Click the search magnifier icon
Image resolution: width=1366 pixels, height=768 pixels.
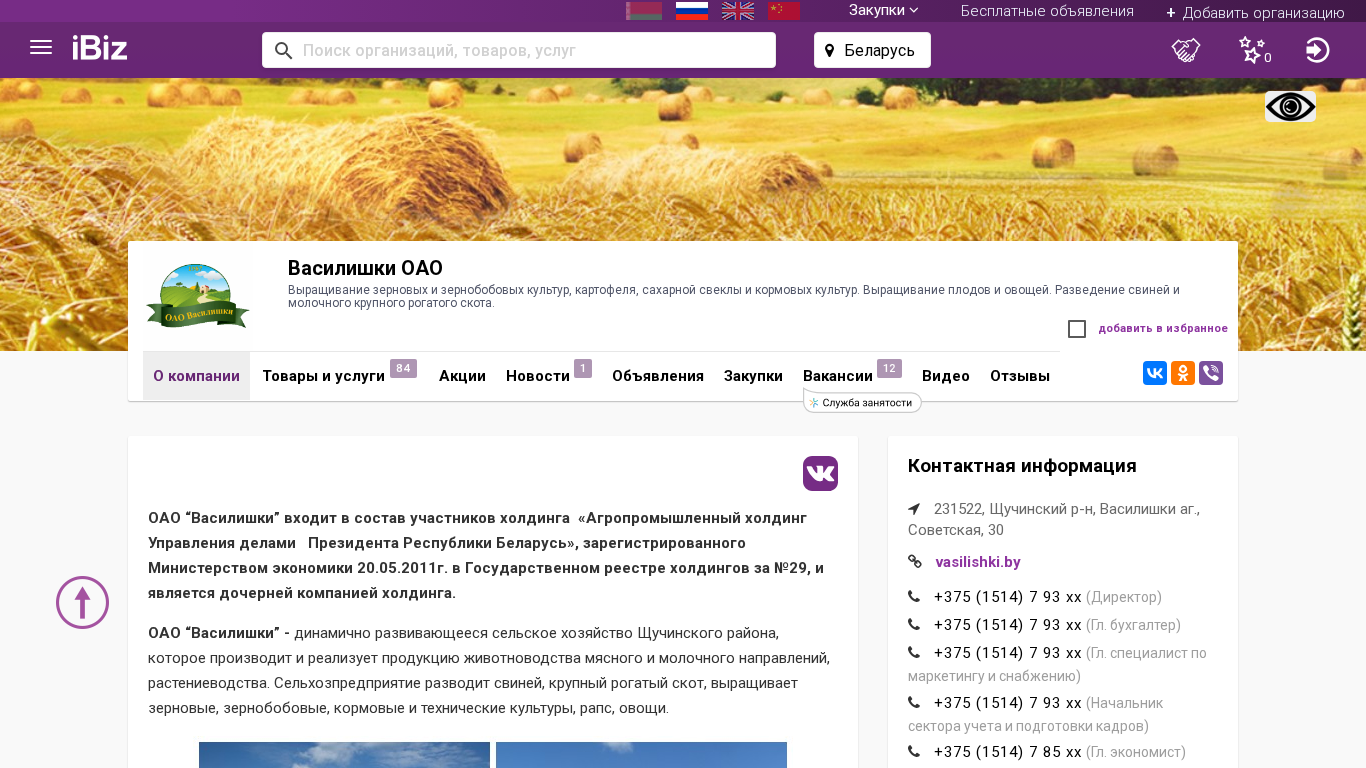(x=283, y=50)
